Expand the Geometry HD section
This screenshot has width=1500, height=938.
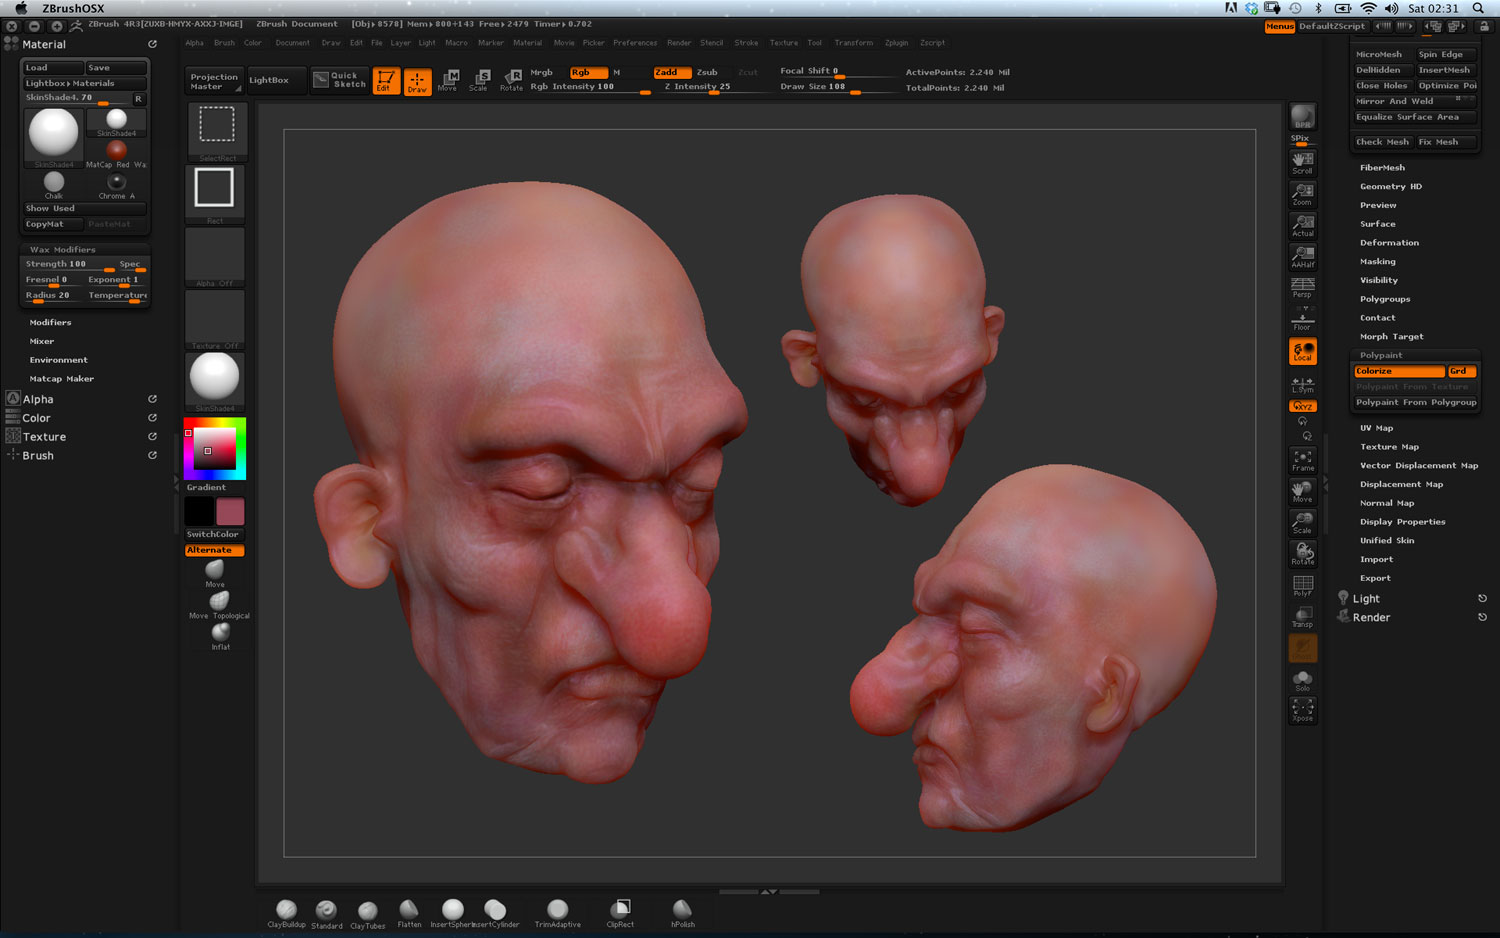point(1390,187)
